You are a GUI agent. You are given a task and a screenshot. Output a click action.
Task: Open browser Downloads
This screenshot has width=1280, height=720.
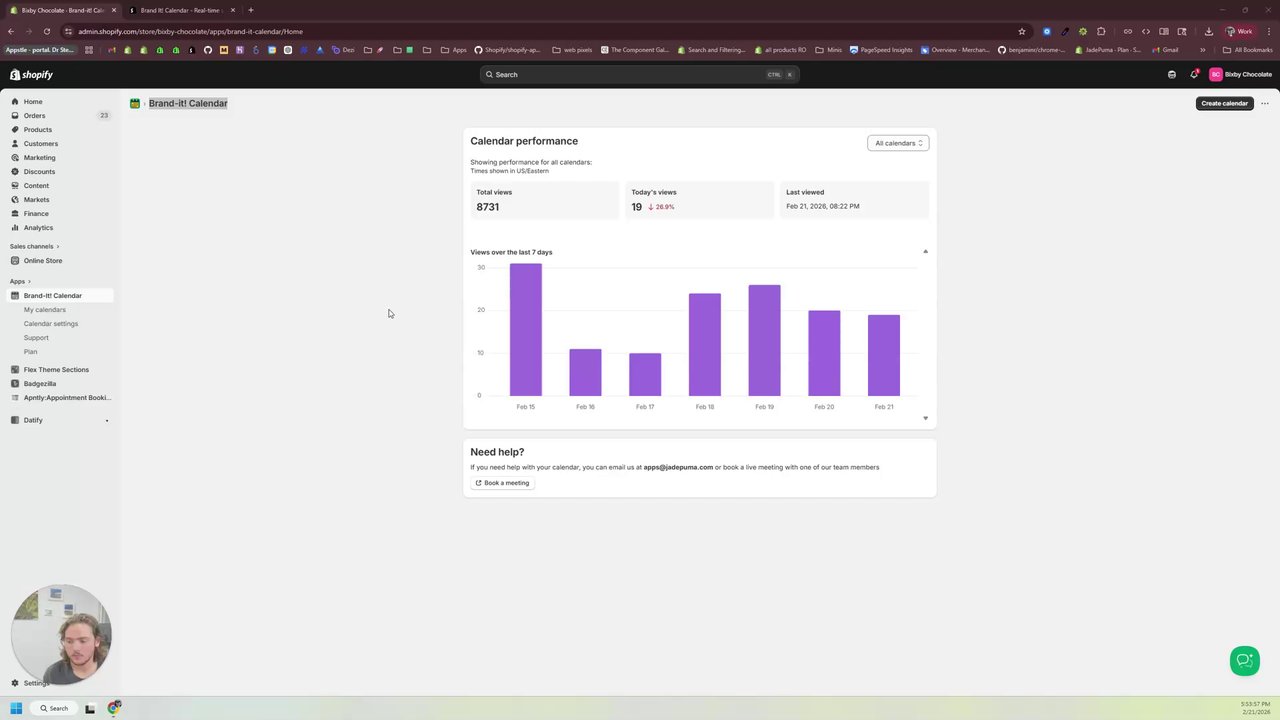pos(1208,31)
